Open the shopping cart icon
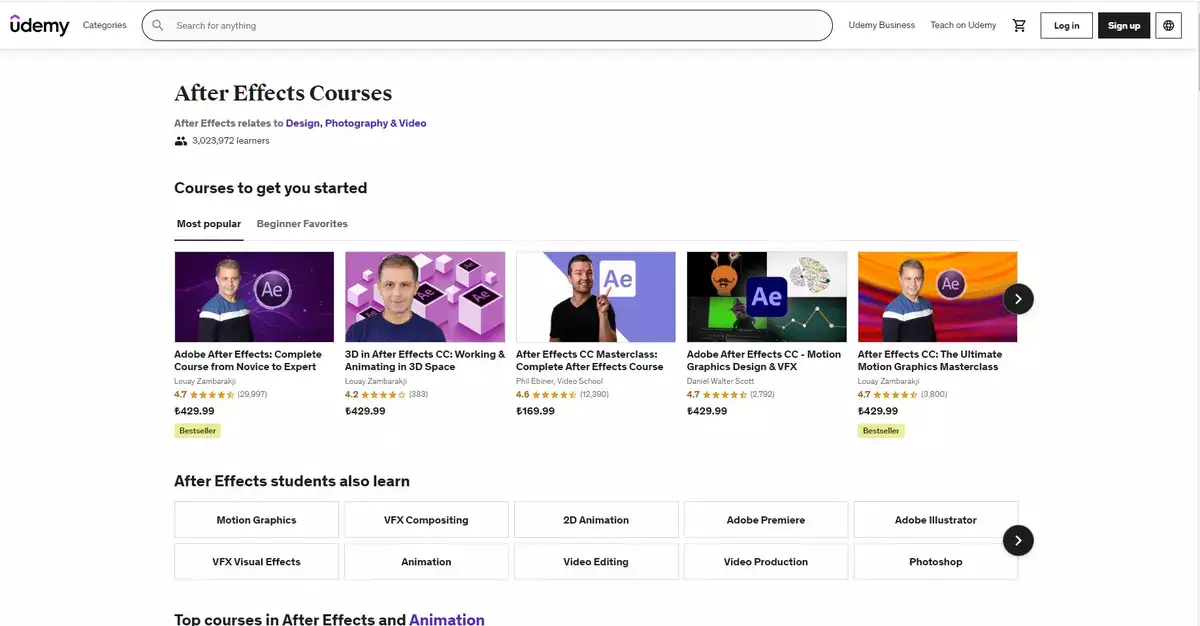1200x626 pixels. coord(1019,25)
